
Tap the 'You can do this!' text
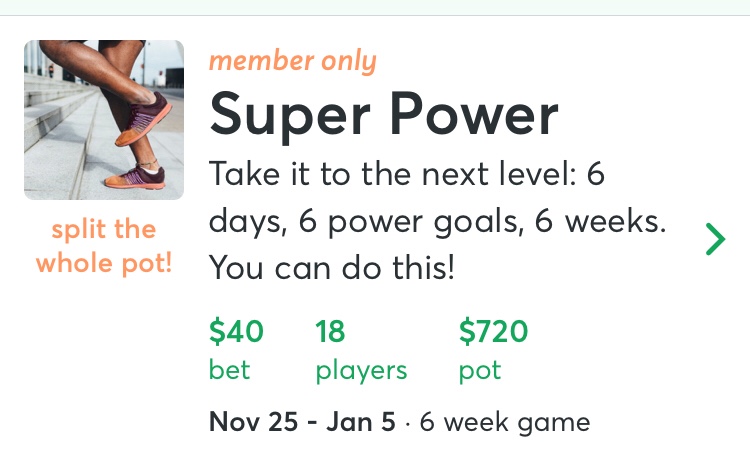click(x=331, y=267)
